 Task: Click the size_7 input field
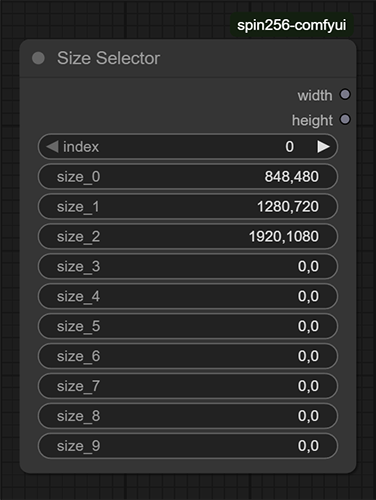click(188, 386)
